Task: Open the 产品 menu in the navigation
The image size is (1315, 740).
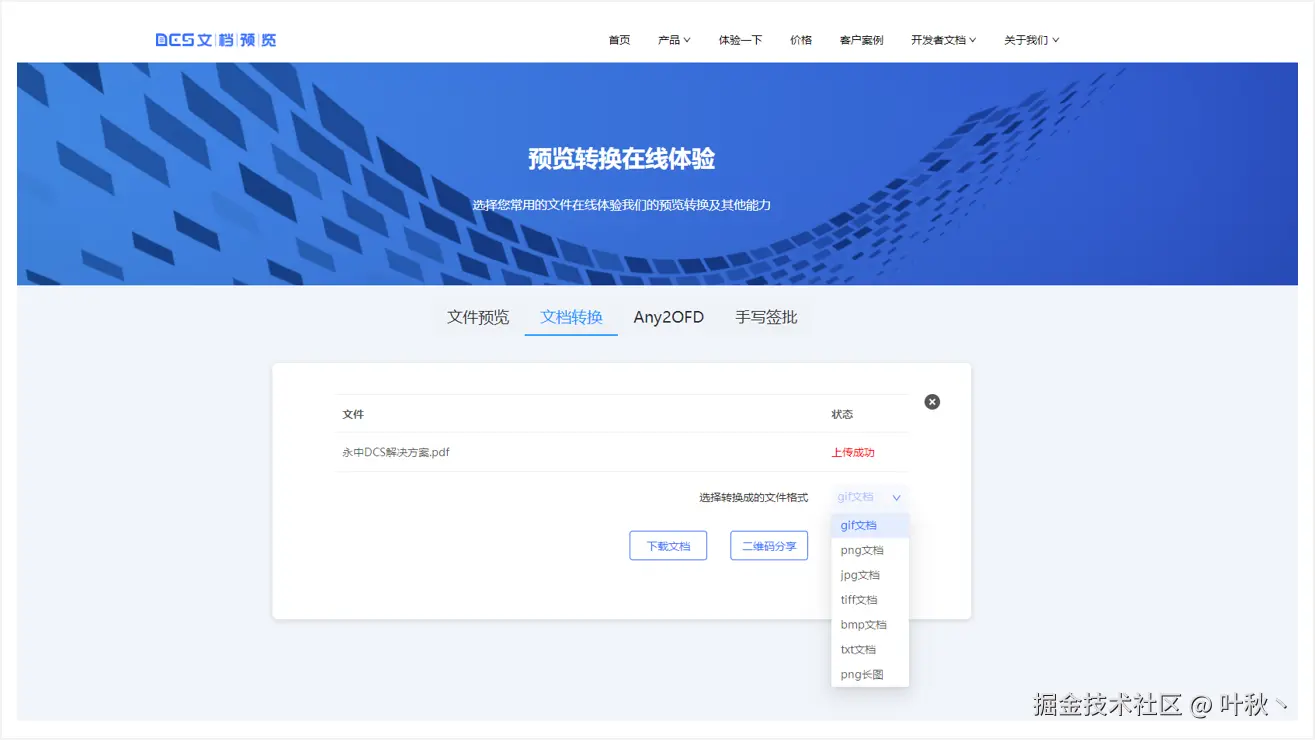Action: 673,39
